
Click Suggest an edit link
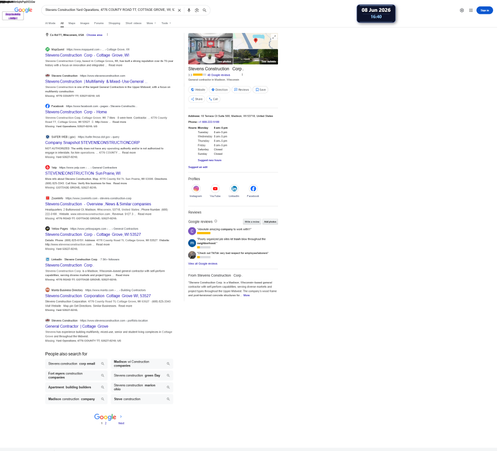198,167
